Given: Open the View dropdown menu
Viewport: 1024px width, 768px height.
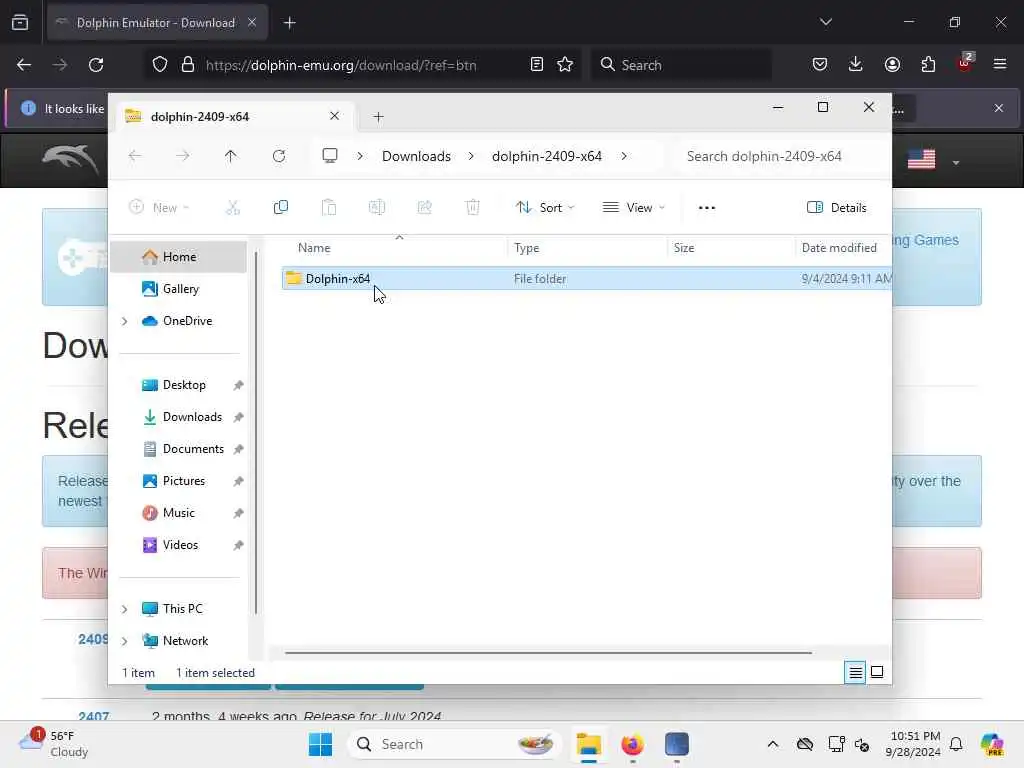Looking at the screenshot, I should tap(634, 208).
